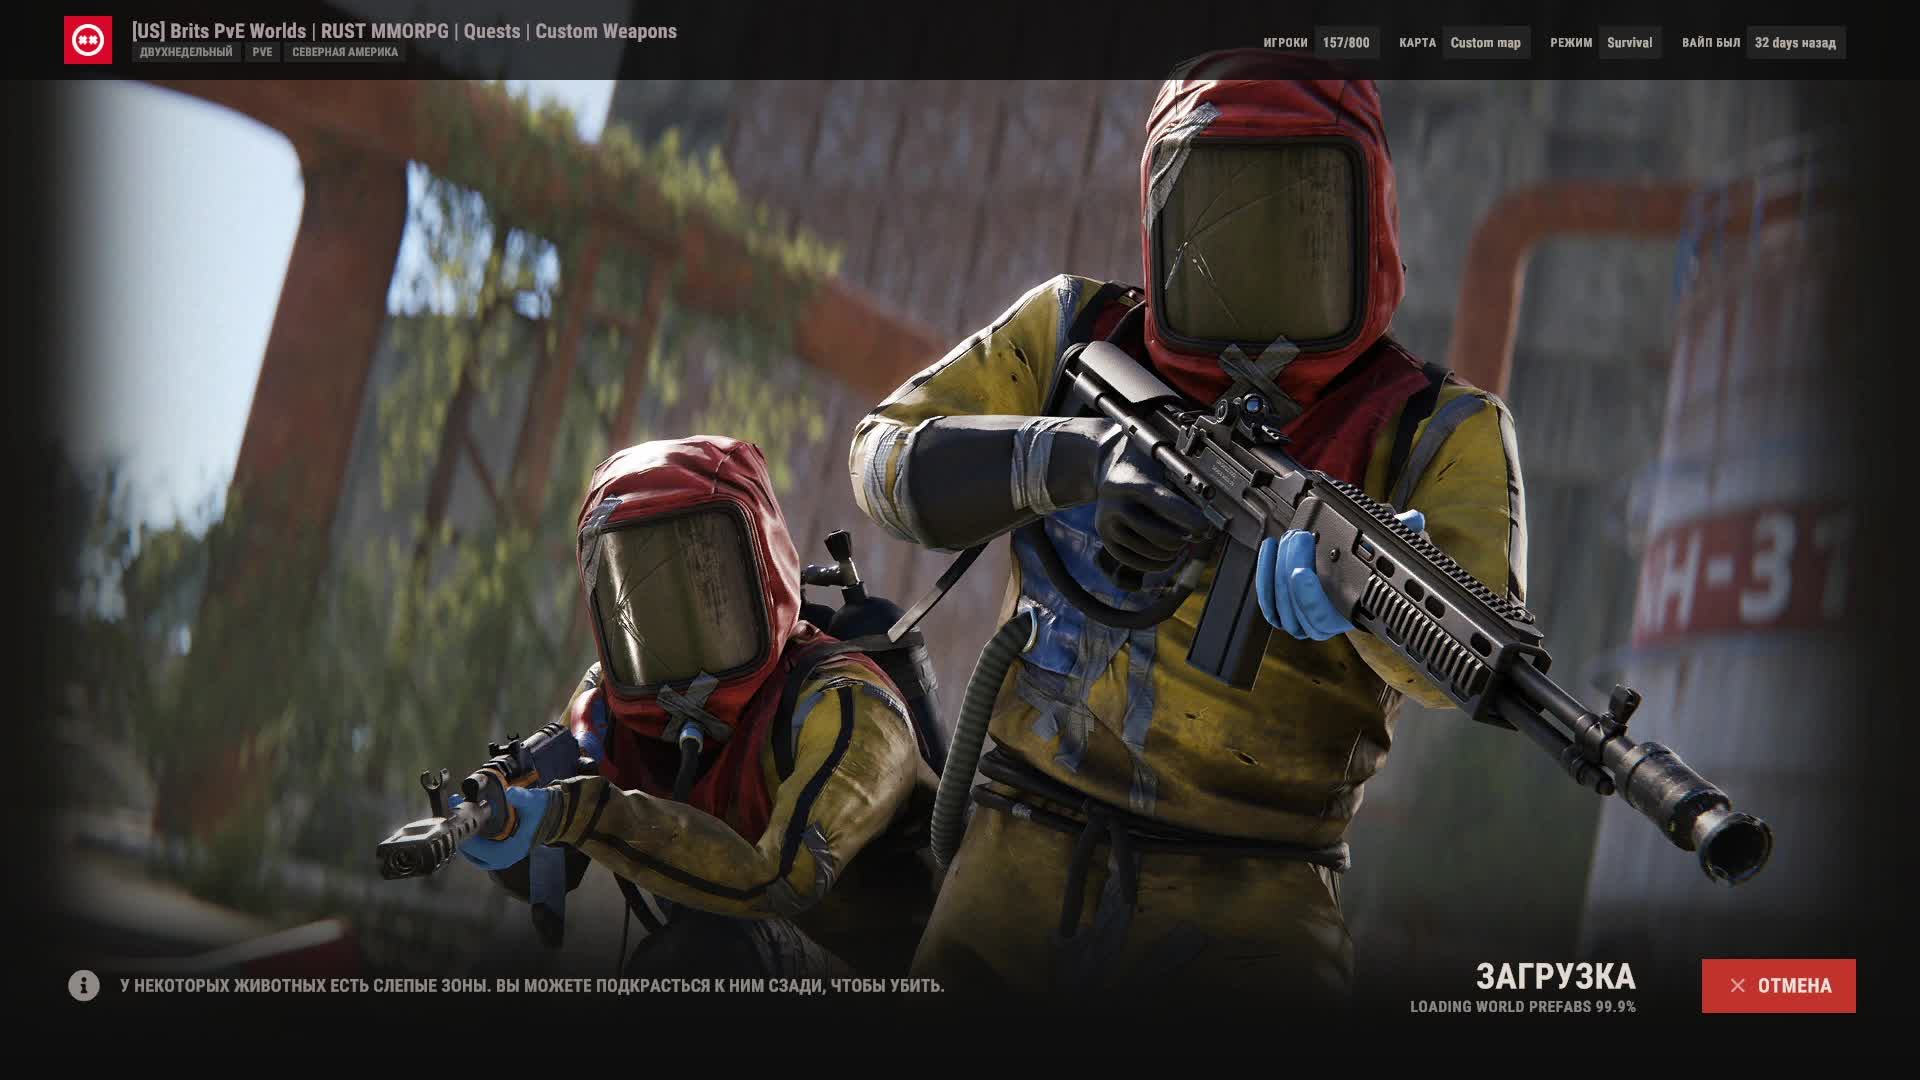Viewport: 1920px width, 1080px height.
Task: Click the red server logo icon
Action: [88, 40]
